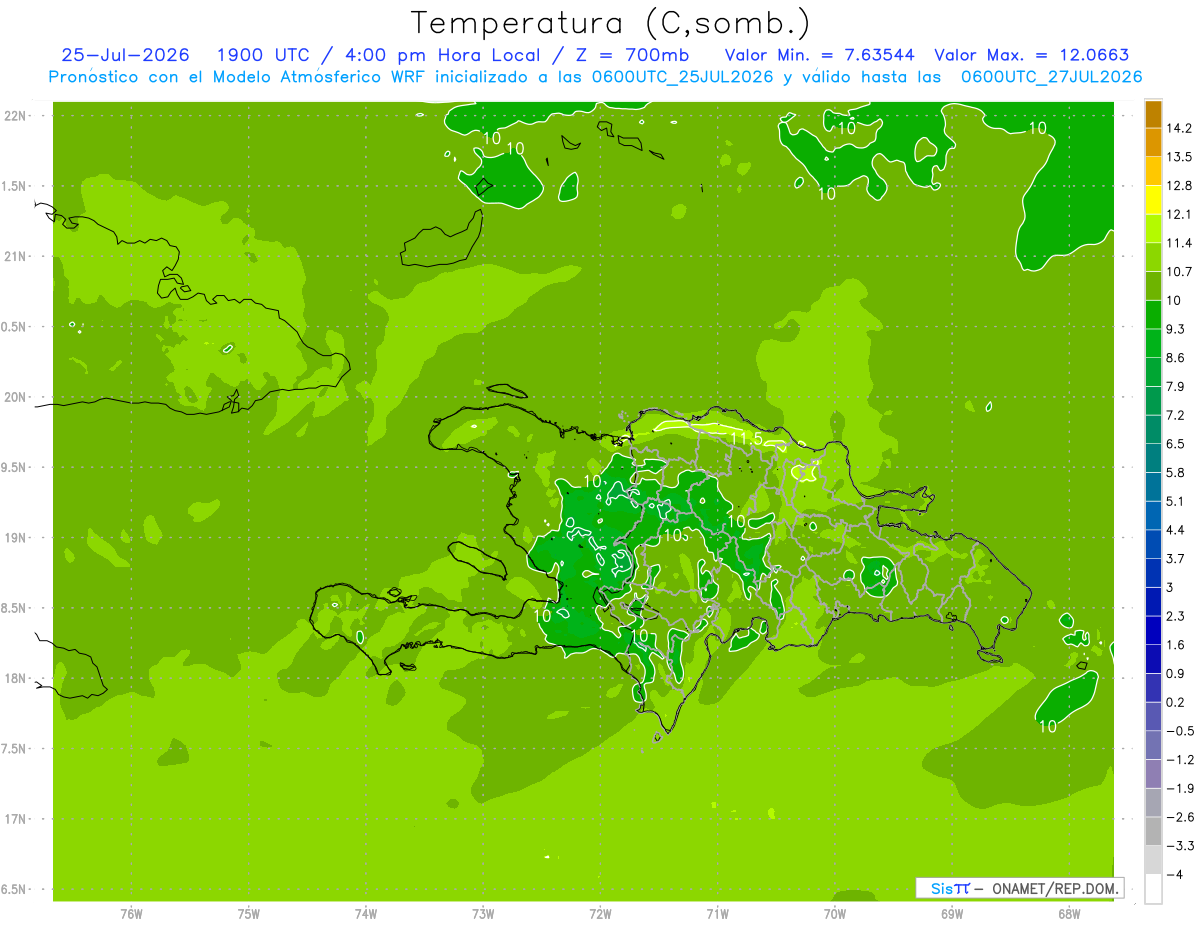The width and height of the screenshot is (1200, 927).
Task: Pick the dark orange swatch atop the colorbar
Action: click(1153, 114)
